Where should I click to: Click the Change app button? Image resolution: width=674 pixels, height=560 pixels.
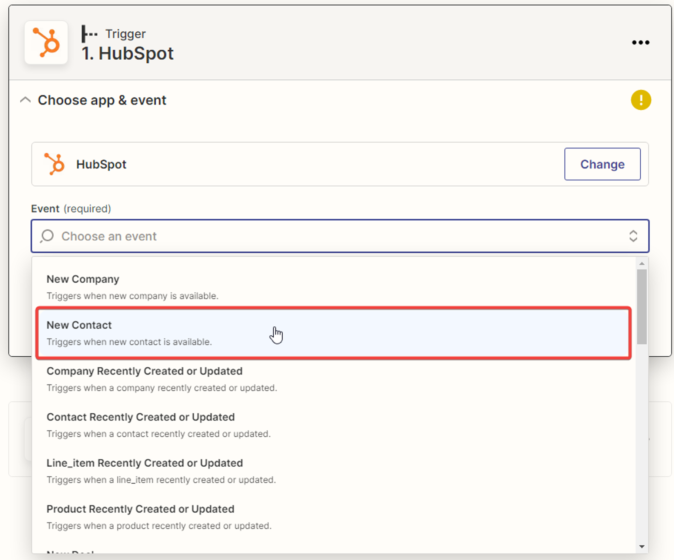point(602,164)
